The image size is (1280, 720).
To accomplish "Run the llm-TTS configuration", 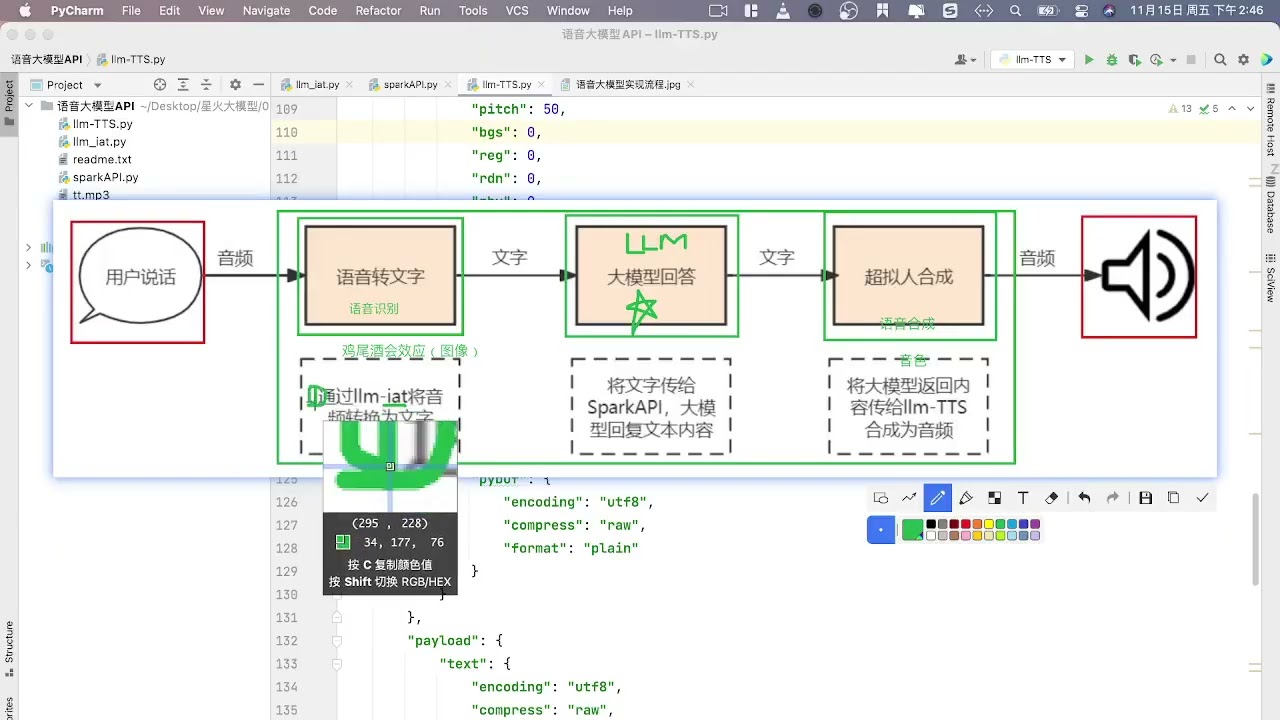I will click(x=1089, y=60).
